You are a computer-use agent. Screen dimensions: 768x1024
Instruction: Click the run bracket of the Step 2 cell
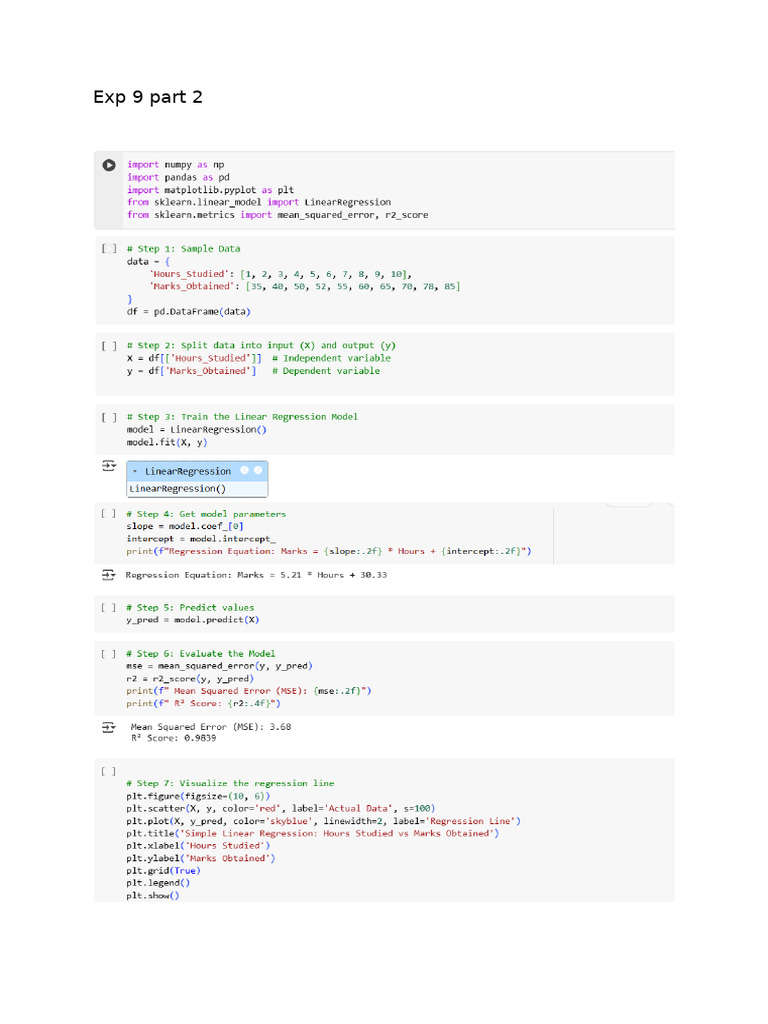click(x=109, y=345)
